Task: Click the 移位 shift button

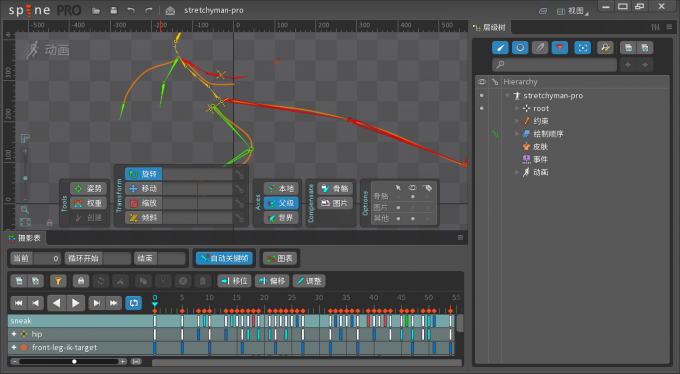Action: click(x=234, y=281)
